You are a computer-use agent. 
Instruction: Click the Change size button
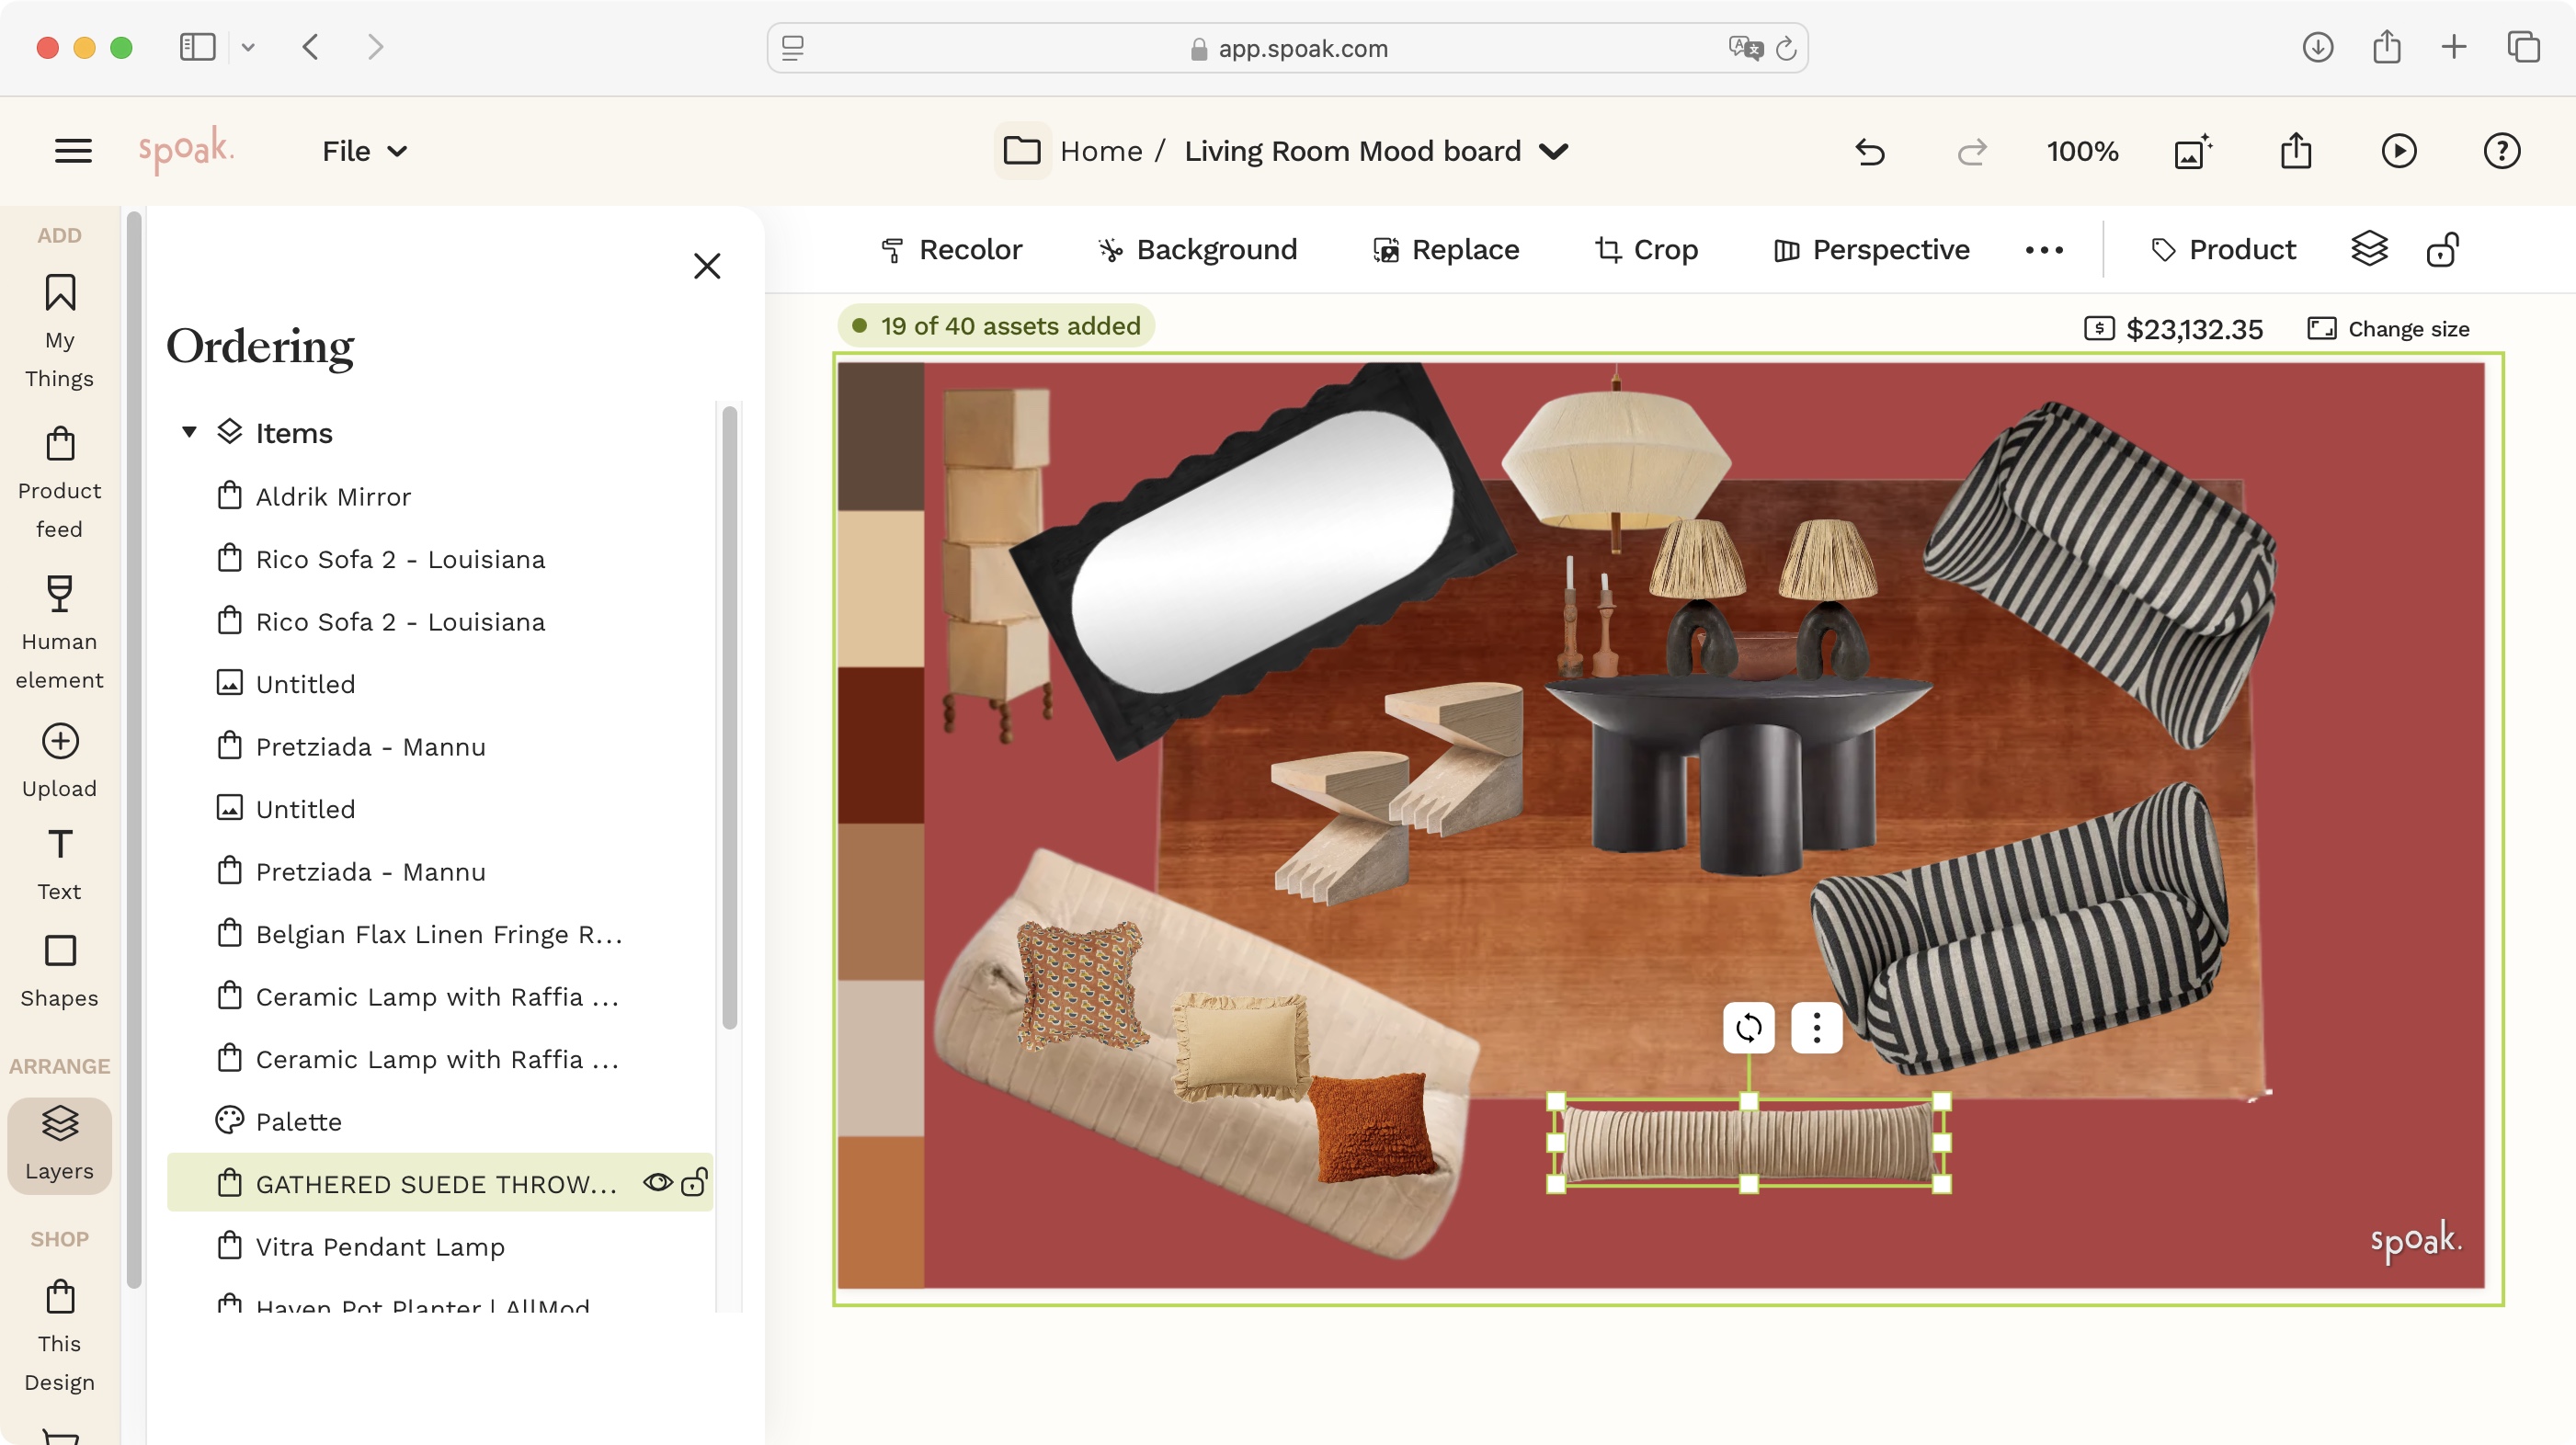coord(2388,328)
